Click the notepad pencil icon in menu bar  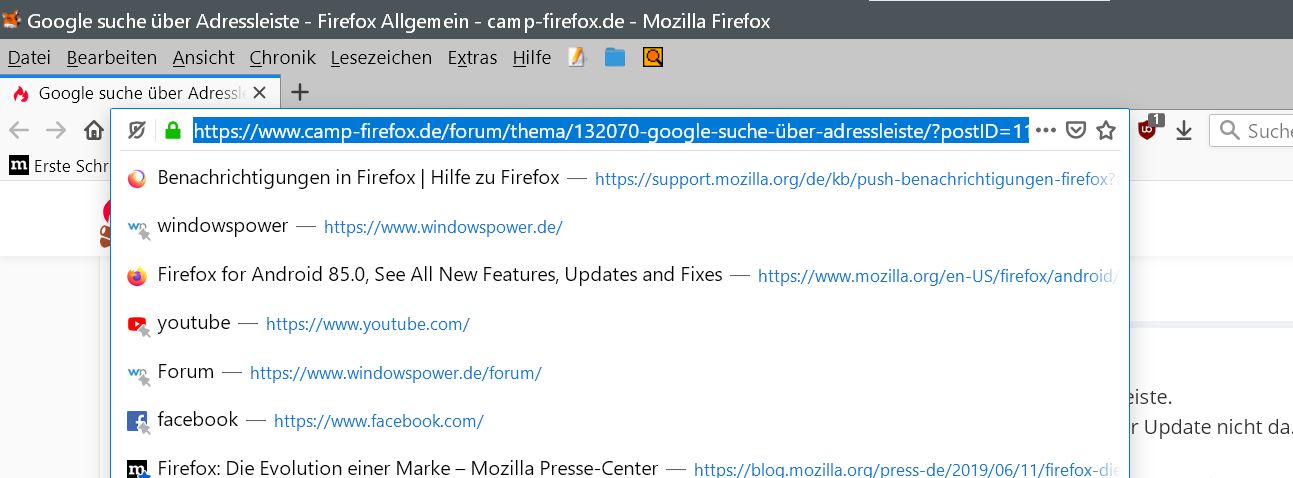576,58
